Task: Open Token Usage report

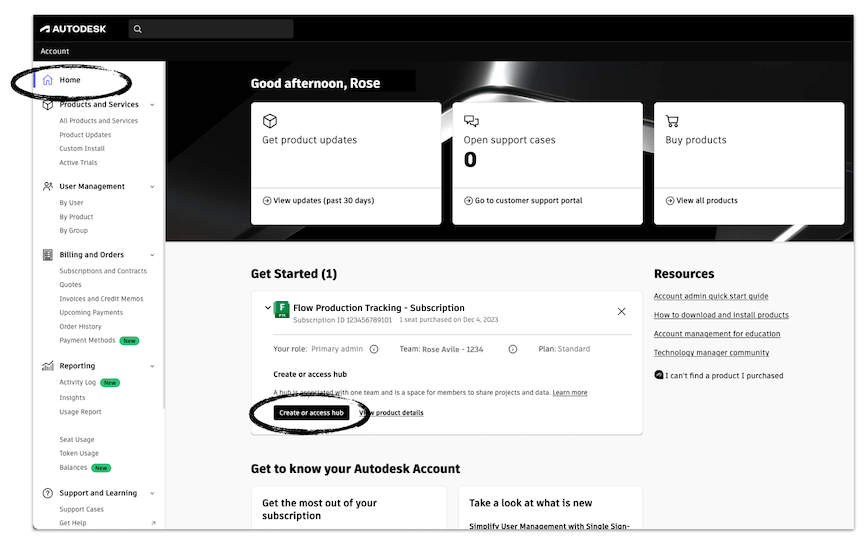Action: 79,453
